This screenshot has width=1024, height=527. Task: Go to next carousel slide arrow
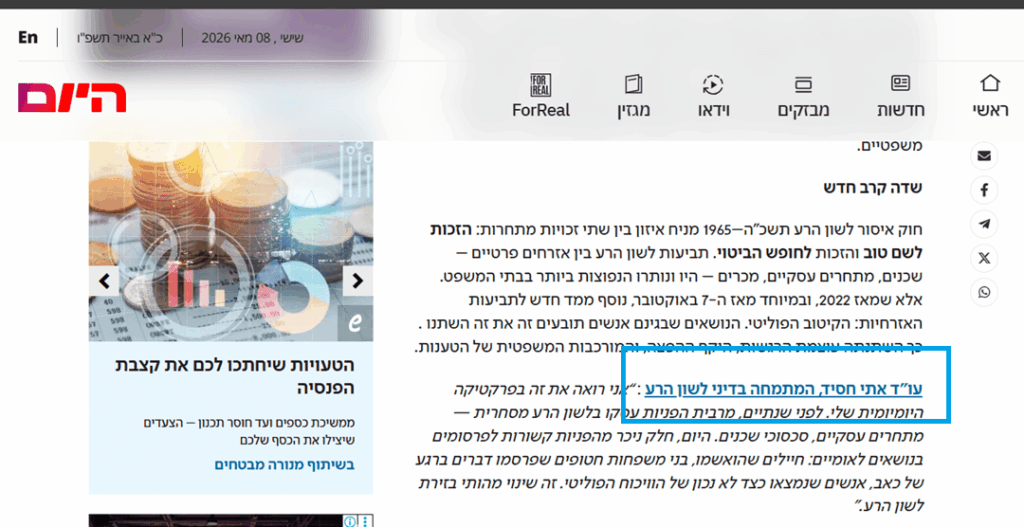tap(357, 281)
